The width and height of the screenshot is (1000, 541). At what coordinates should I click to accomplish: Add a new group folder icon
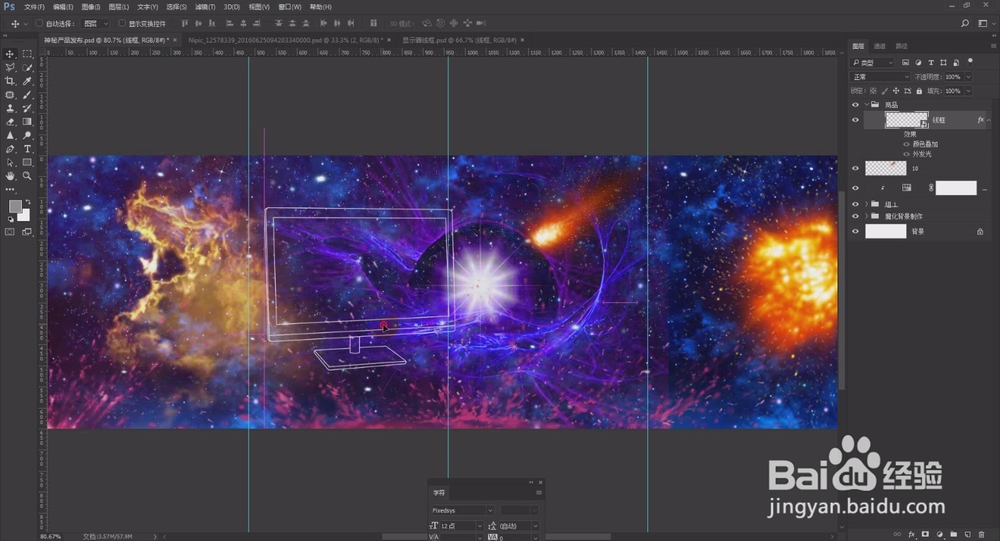coord(953,534)
